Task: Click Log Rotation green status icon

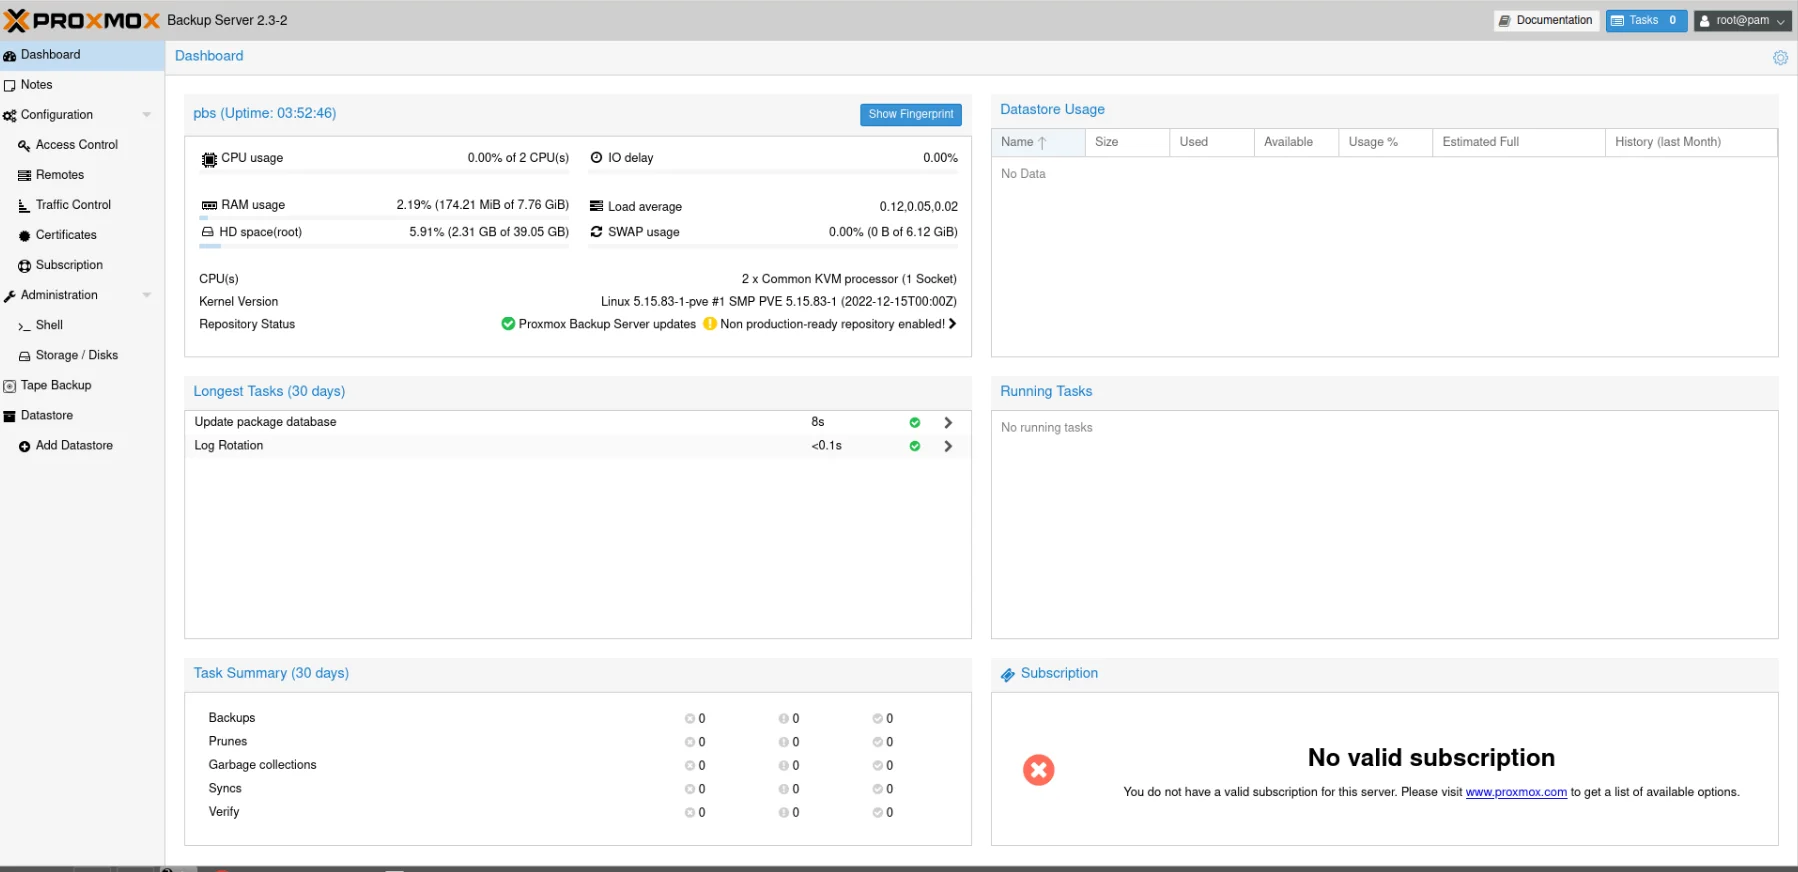Action: tap(914, 446)
